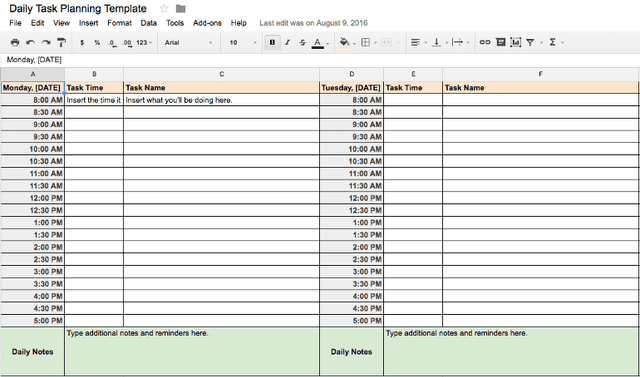
Task: Select the Monday, [DATE] cell
Action: pos(33,88)
